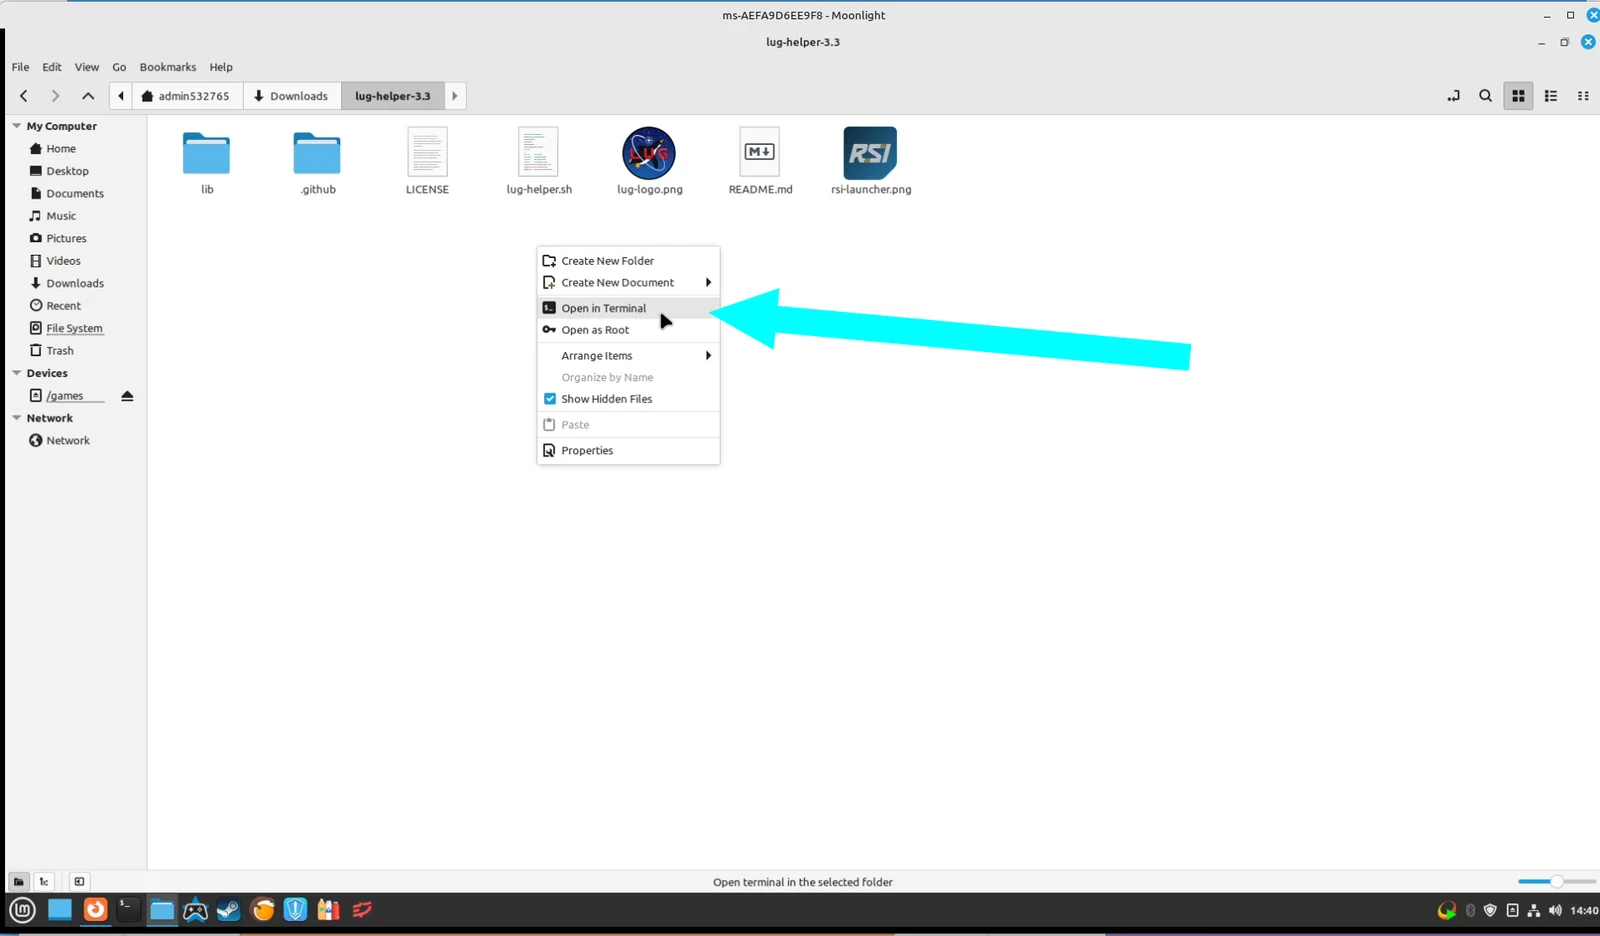Select the README.md file
Image resolution: width=1600 pixels, height=936 pixels.
click(760, 161)
